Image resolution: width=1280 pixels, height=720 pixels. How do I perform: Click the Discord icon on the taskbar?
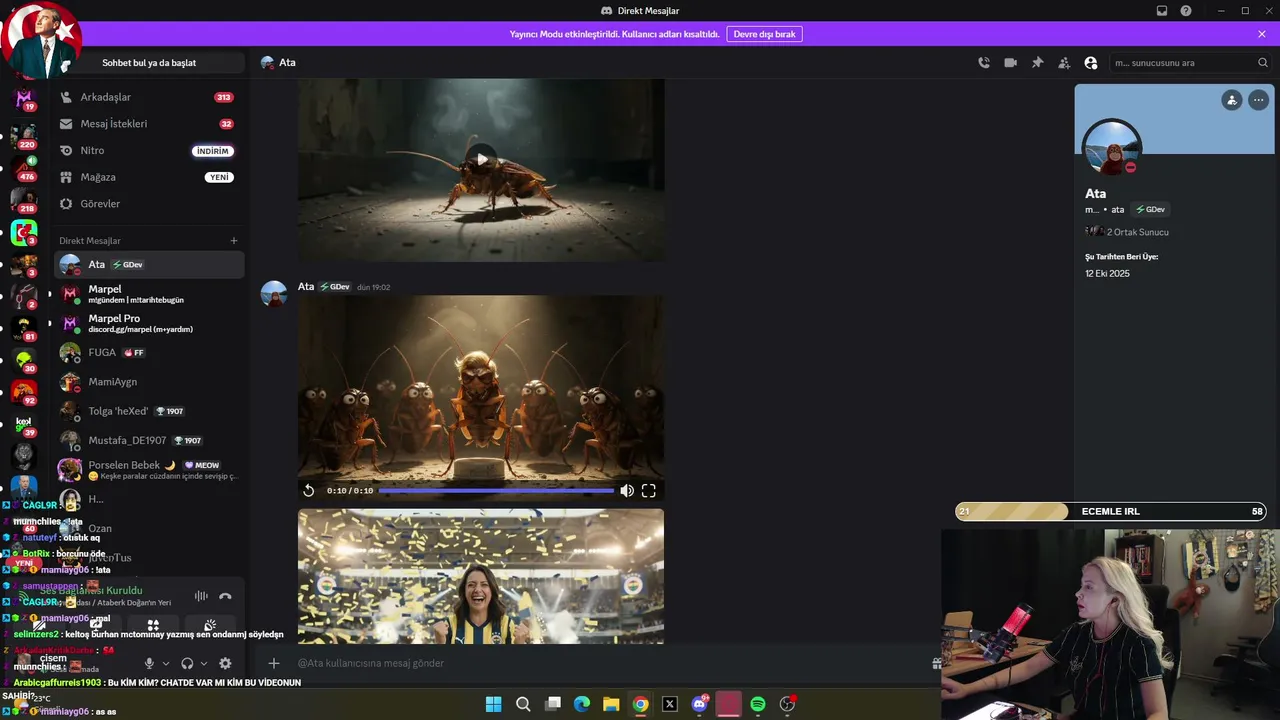pyautogui.click(x=700, y=704)
